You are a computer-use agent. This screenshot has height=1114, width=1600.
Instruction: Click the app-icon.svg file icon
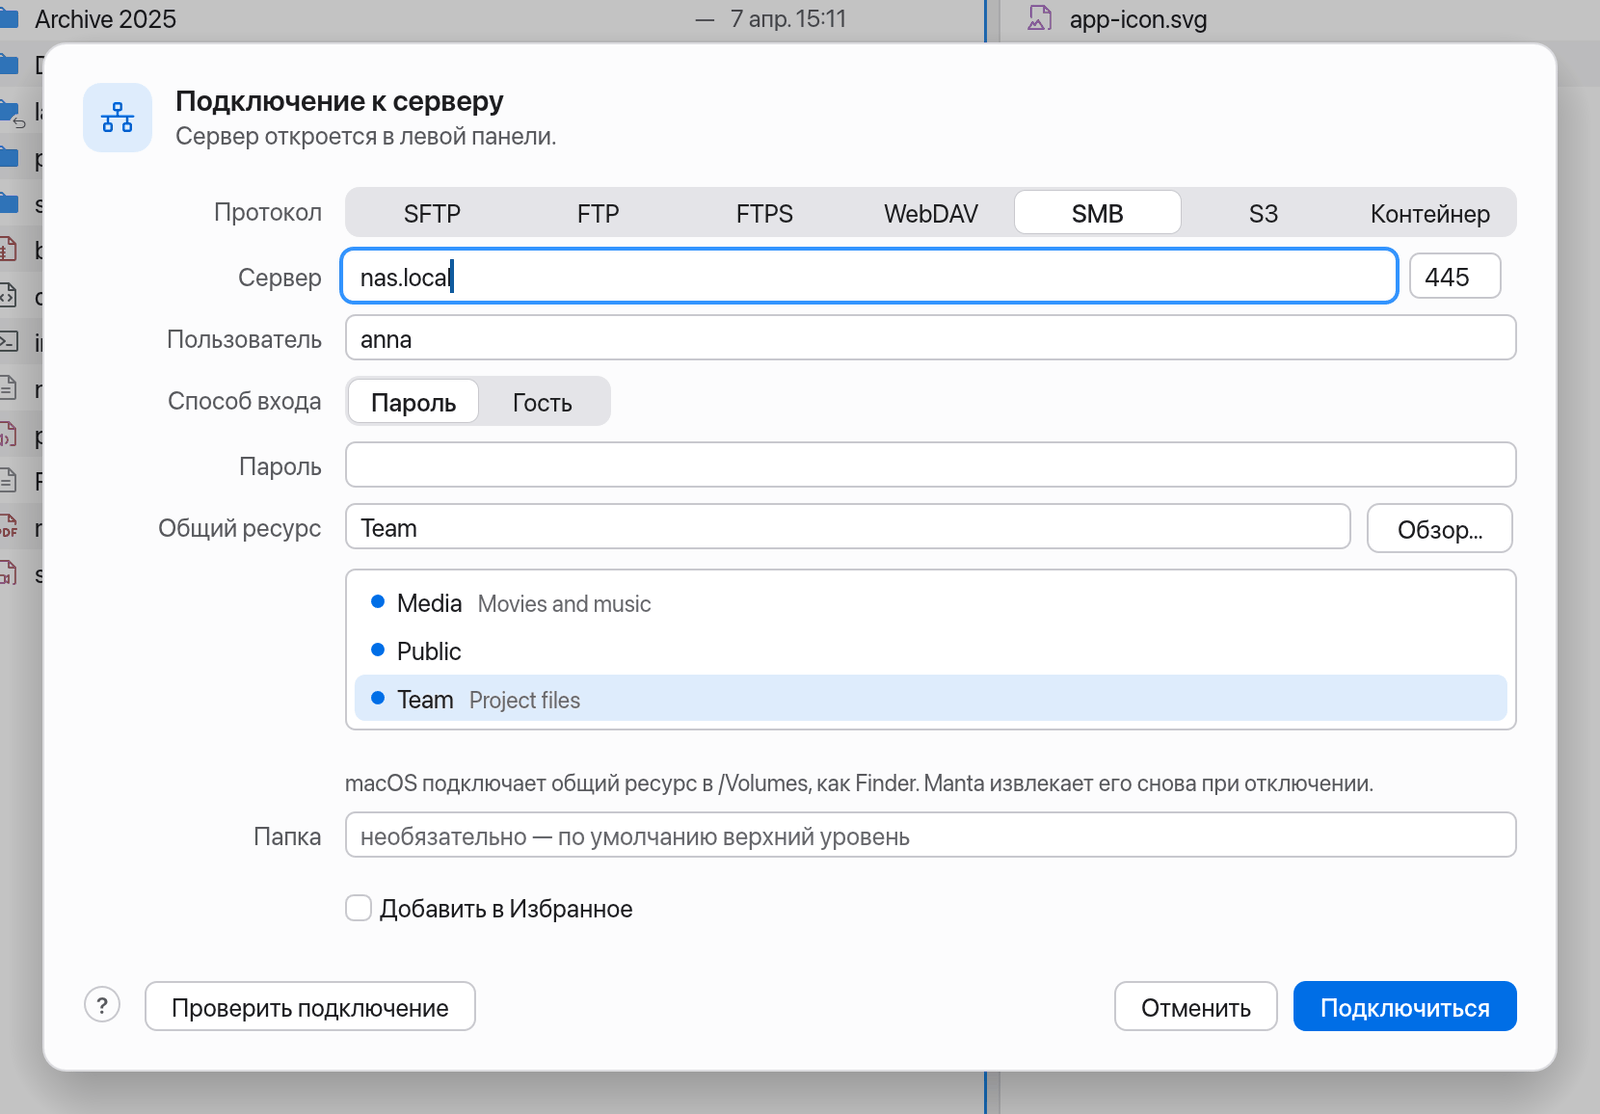click(1040, 18)
